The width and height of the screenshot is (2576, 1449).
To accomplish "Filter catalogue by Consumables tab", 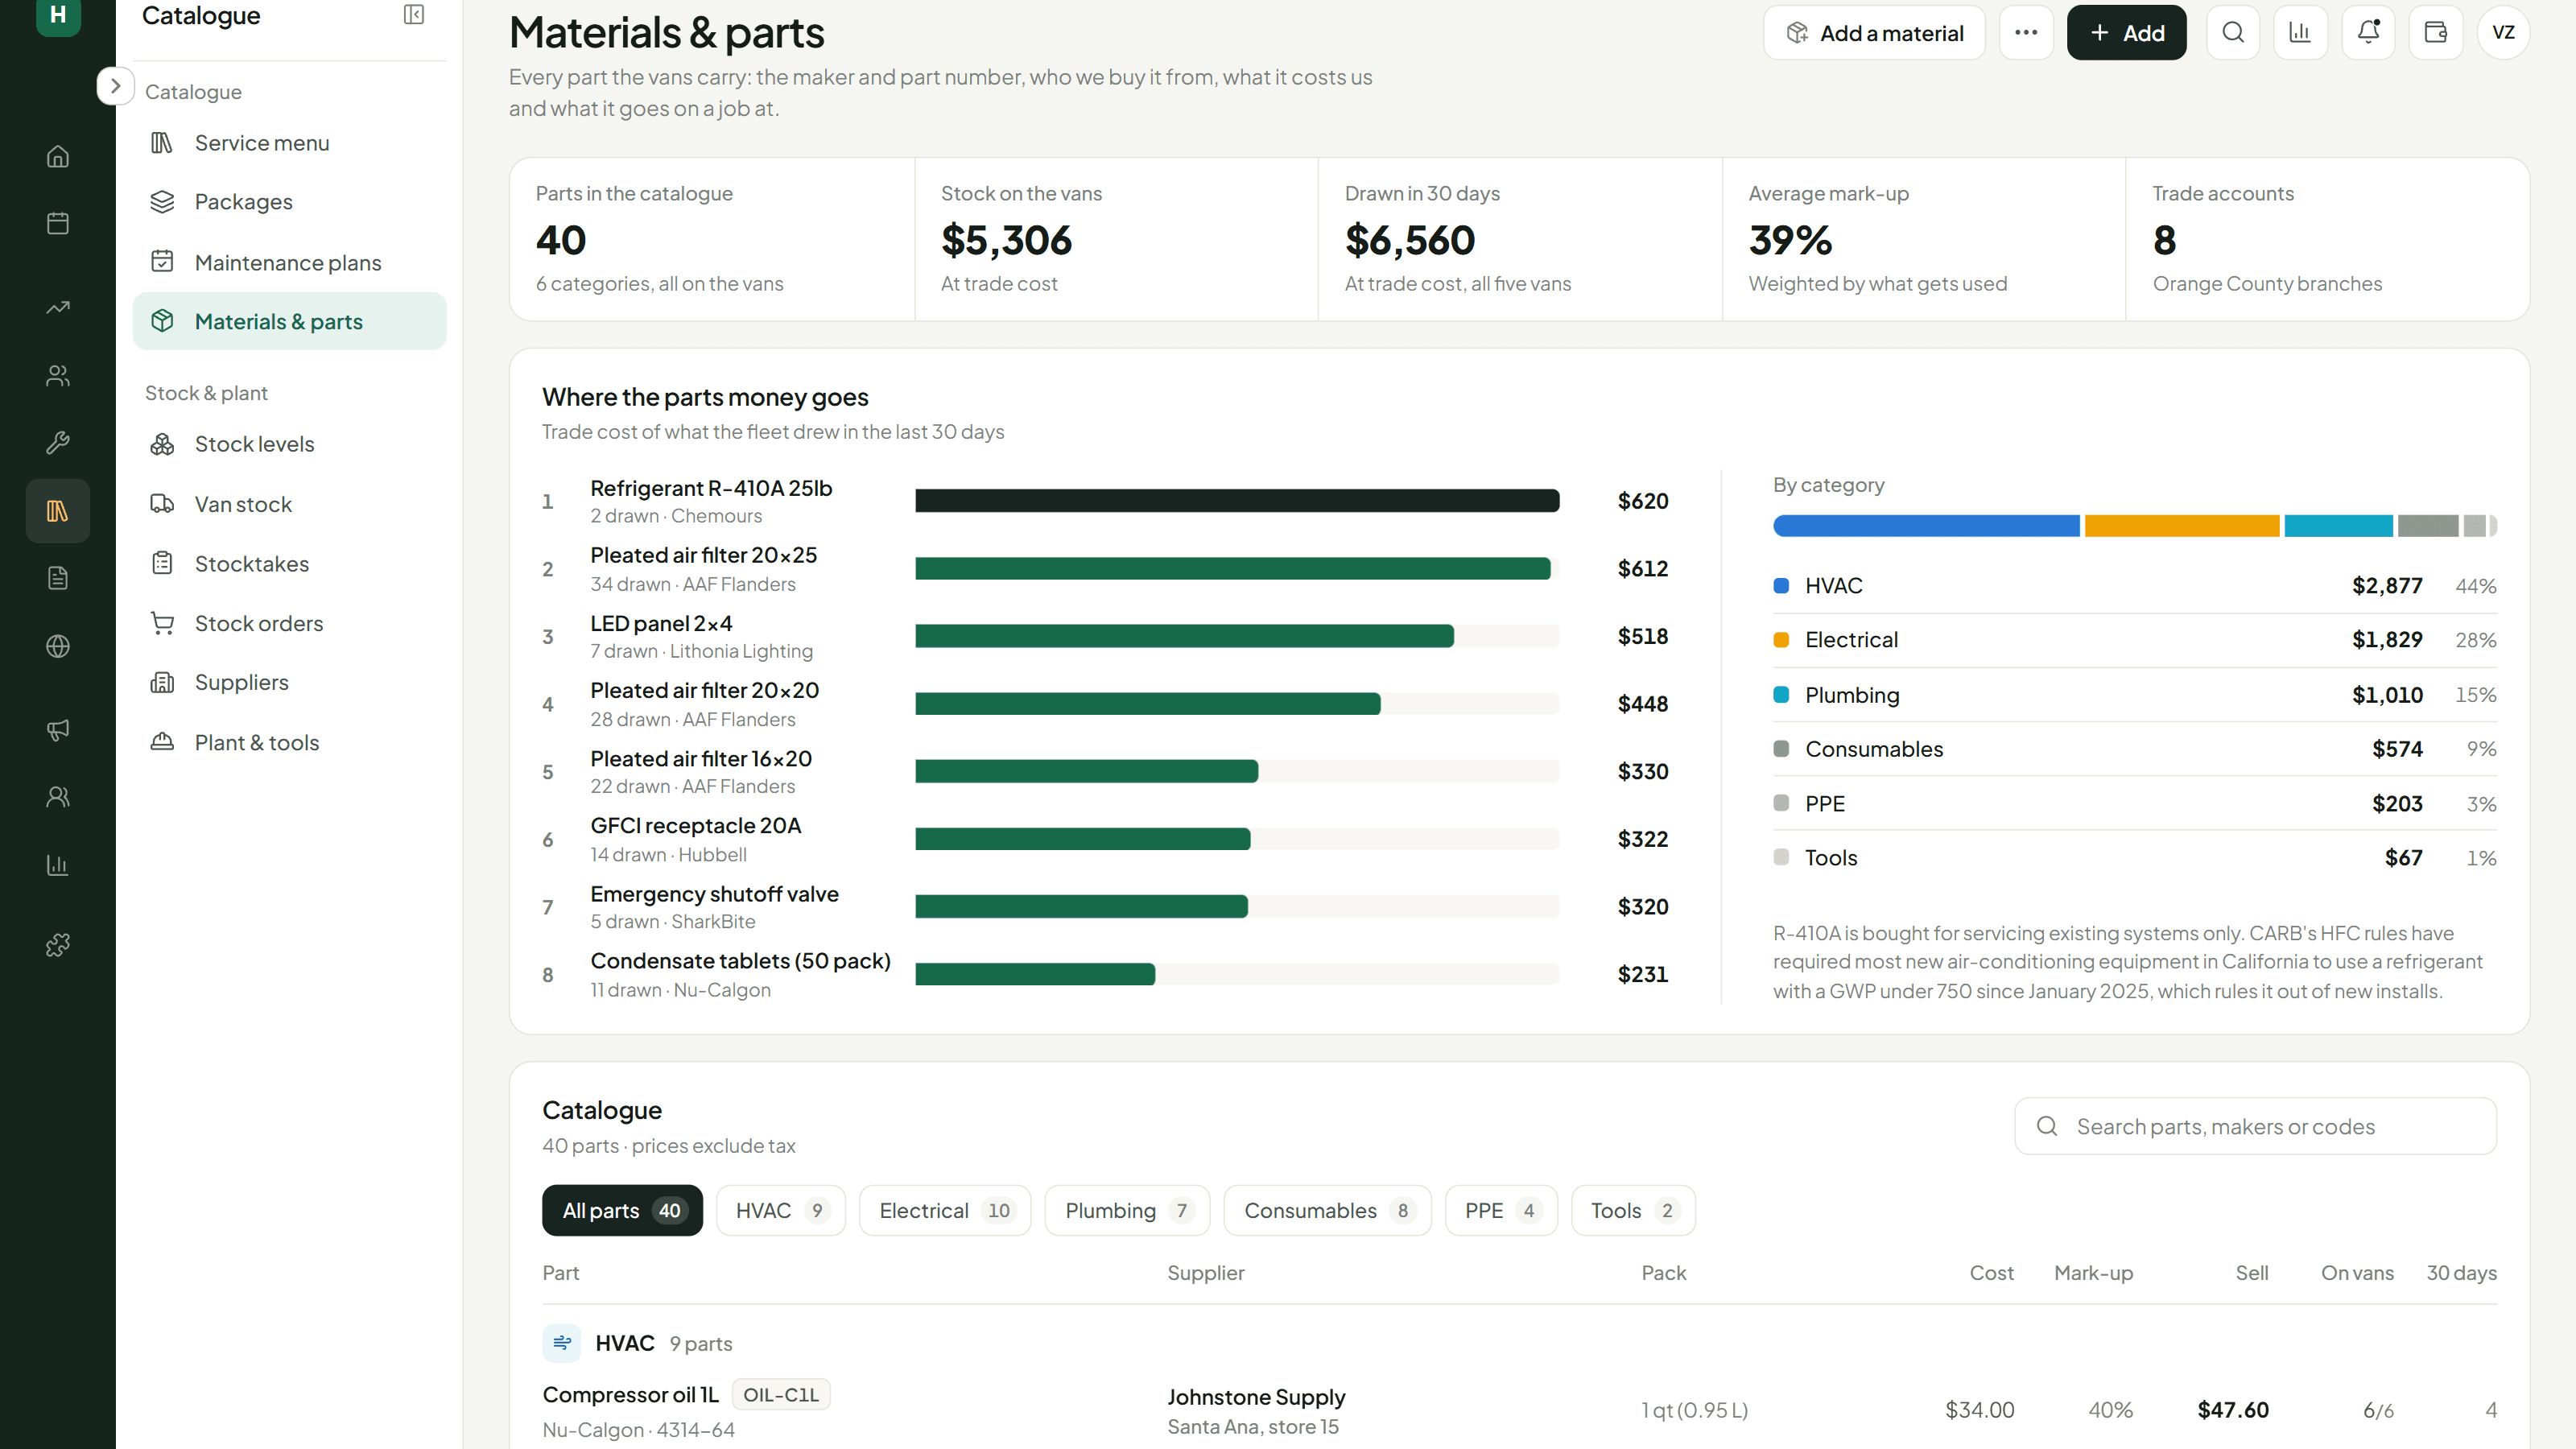I will pyautogui.click(x=1327, y=1210).
